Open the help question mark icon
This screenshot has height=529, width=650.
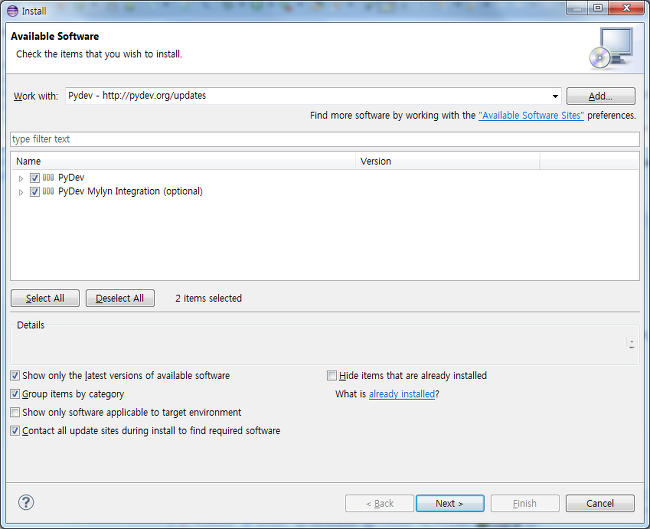(26, 502)
